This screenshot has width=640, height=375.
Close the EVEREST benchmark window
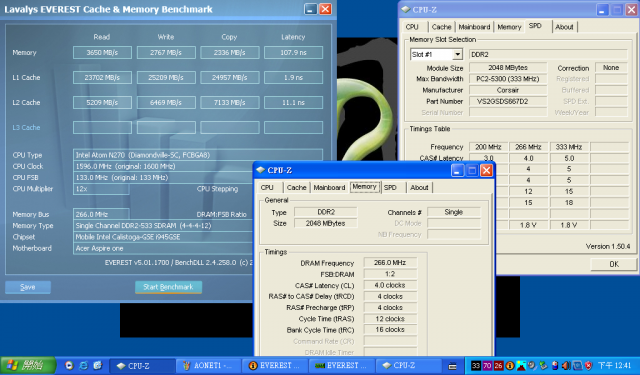point(325,9)
